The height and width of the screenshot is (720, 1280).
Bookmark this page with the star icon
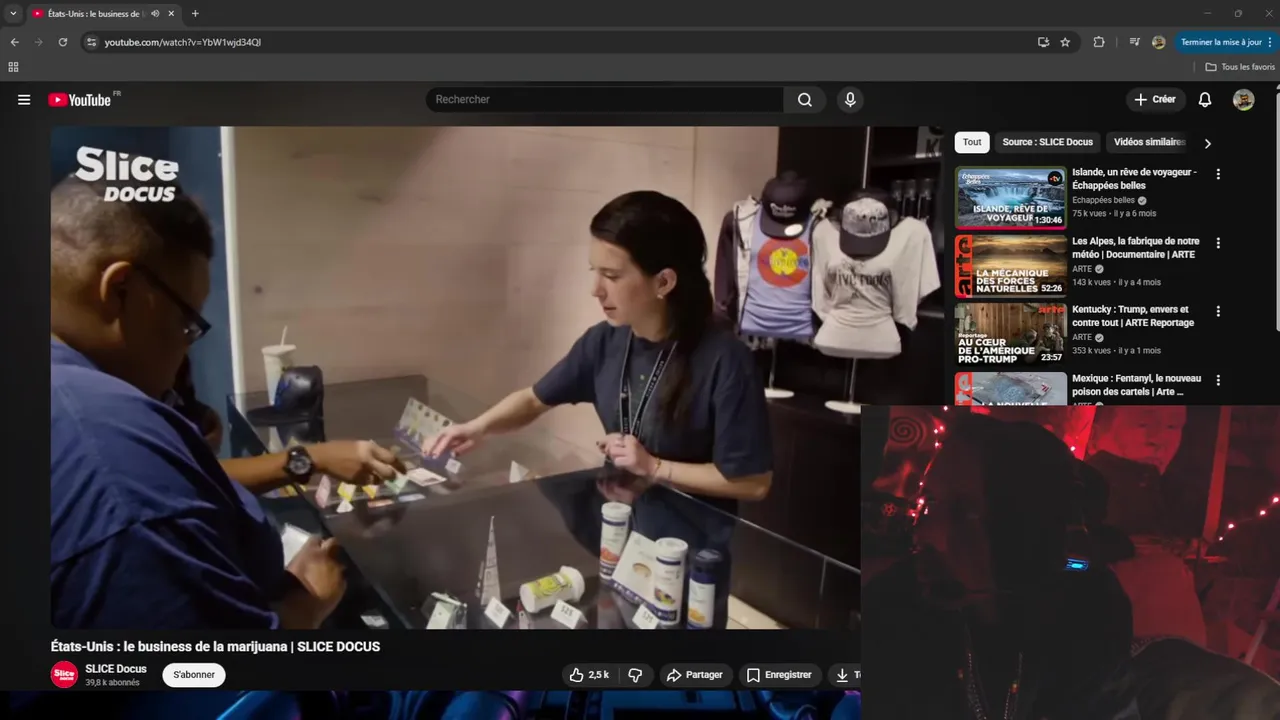pyautogui.click(x=1065, y=42)
